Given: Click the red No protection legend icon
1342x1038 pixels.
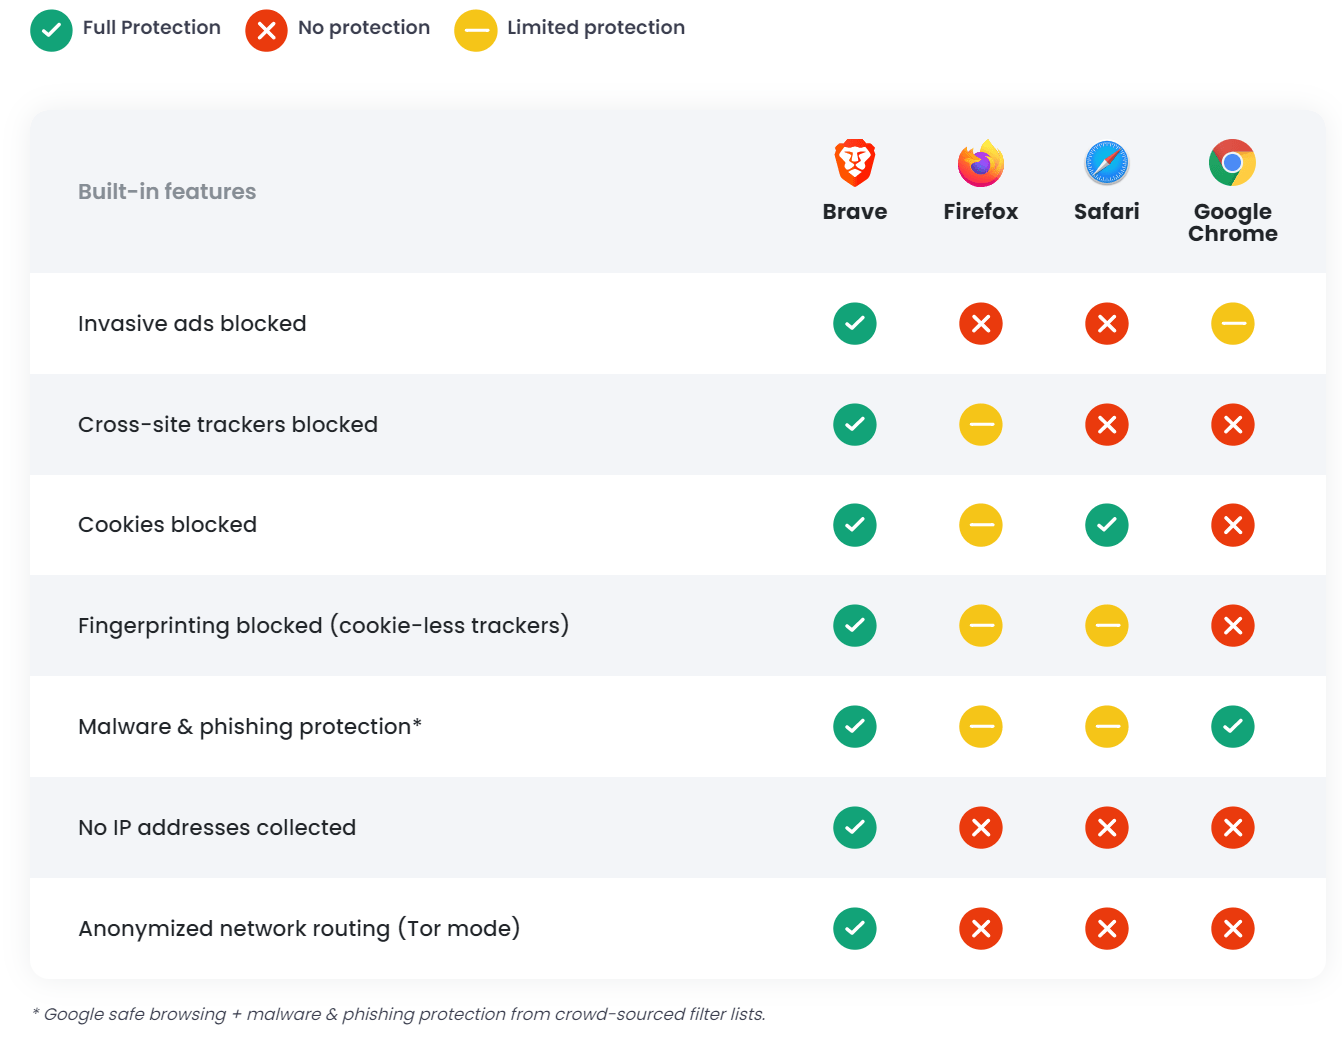Looking at the screenshot, I should (x=266, y=30).
